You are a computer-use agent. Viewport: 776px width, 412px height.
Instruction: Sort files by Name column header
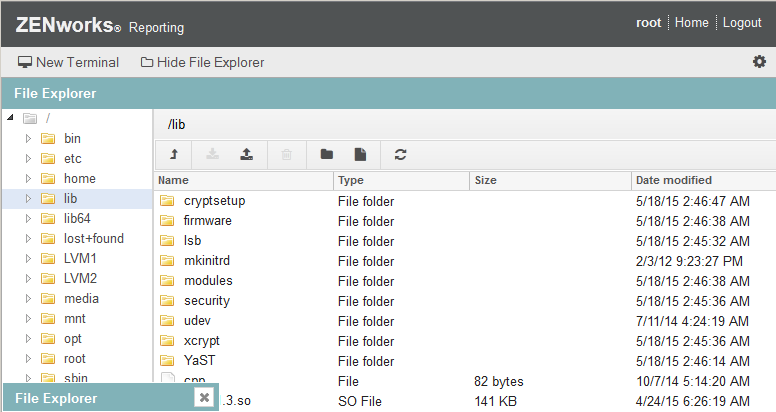[174, 180]
